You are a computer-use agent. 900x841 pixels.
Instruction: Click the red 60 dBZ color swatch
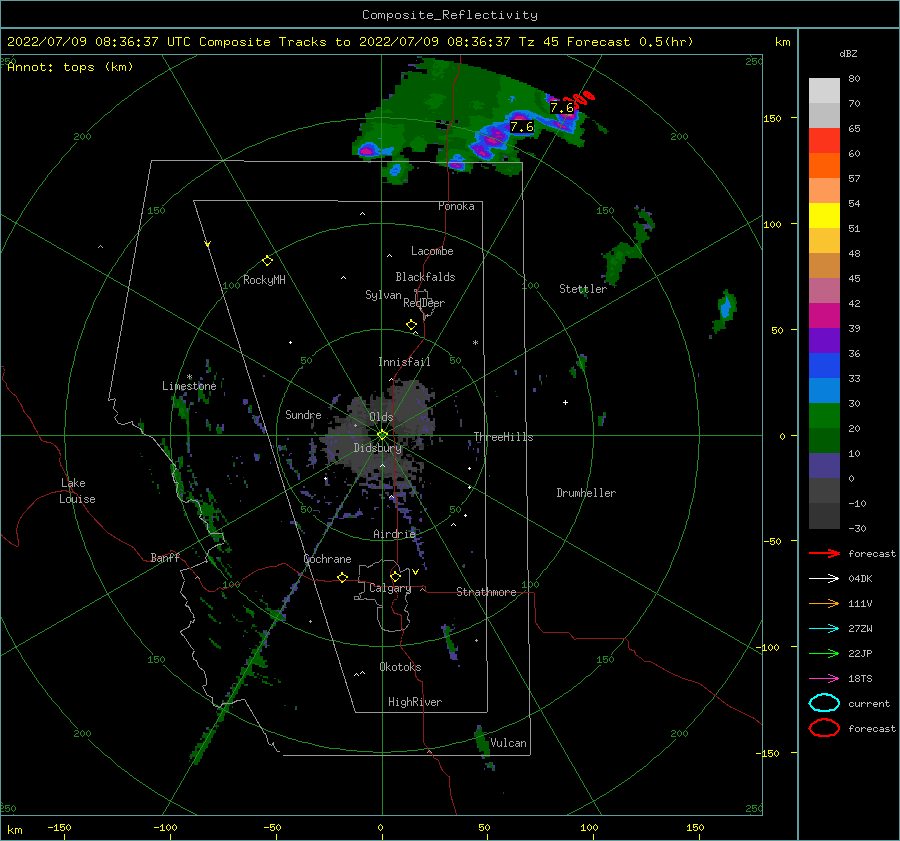pos(824,141)
